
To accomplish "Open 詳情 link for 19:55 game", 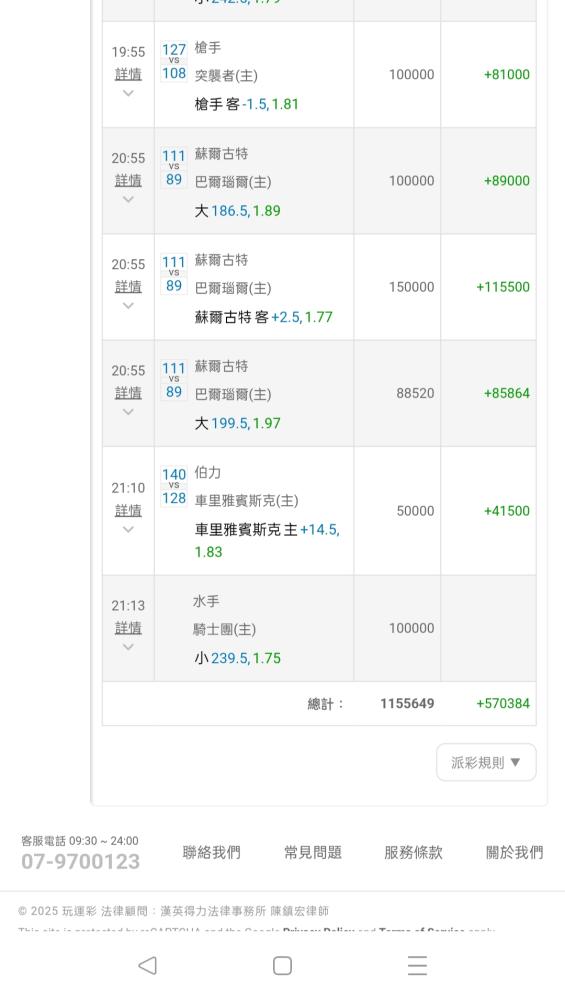I will coord(128,74).
